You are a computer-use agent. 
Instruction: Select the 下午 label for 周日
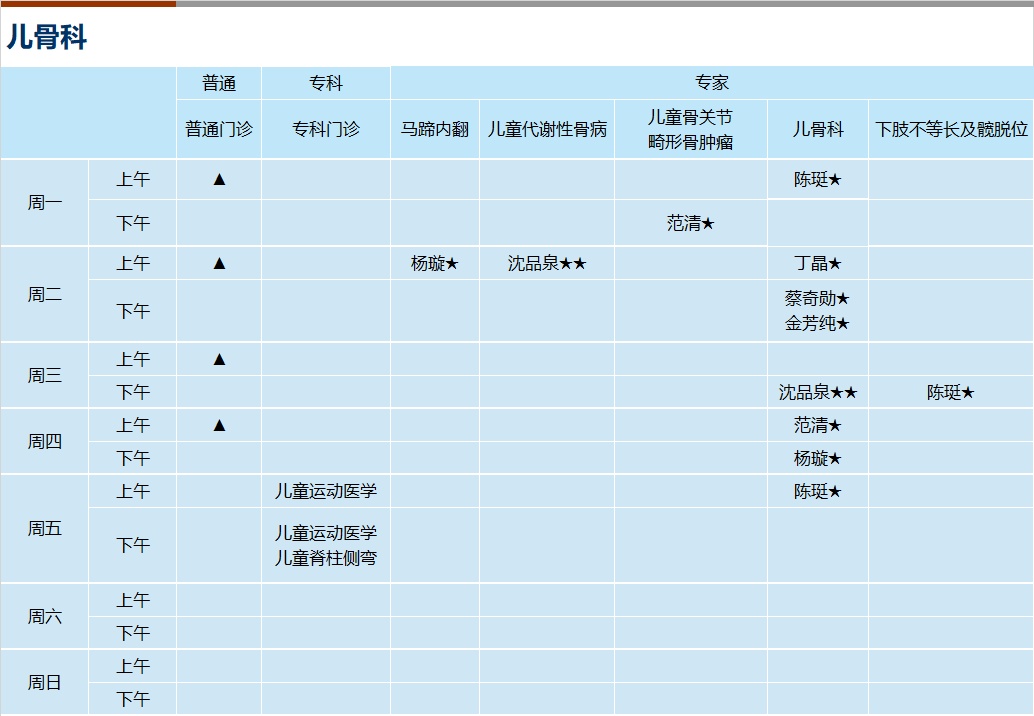133,699
